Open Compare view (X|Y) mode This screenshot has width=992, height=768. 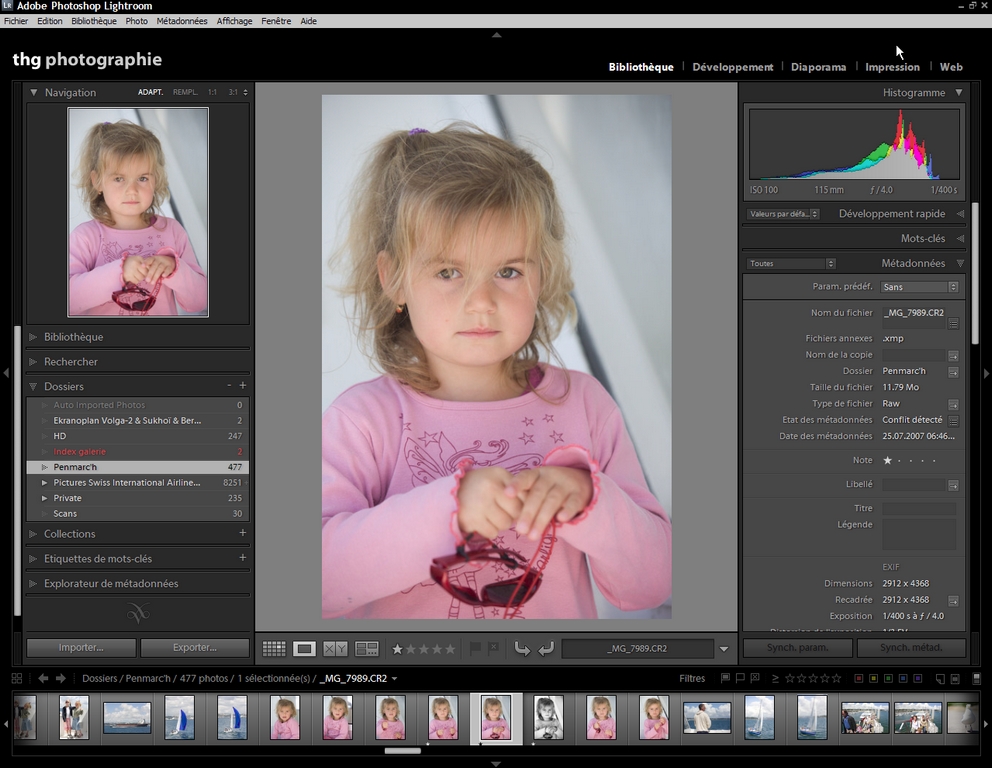click(x=335, y=649)
